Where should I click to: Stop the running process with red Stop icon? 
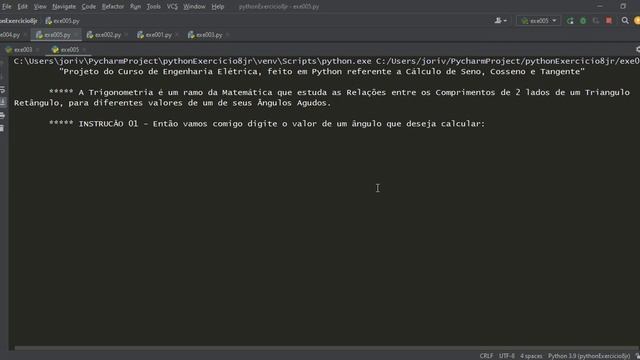[x=609, y=20]
